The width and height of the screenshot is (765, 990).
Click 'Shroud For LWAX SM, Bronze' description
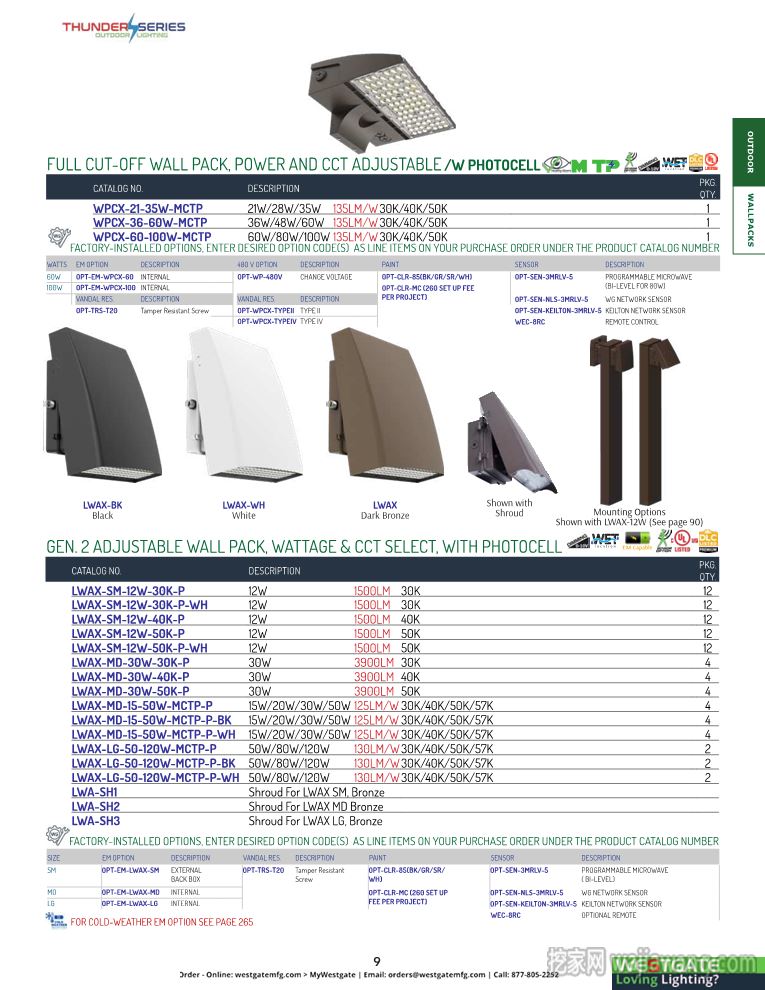(316, 792)
